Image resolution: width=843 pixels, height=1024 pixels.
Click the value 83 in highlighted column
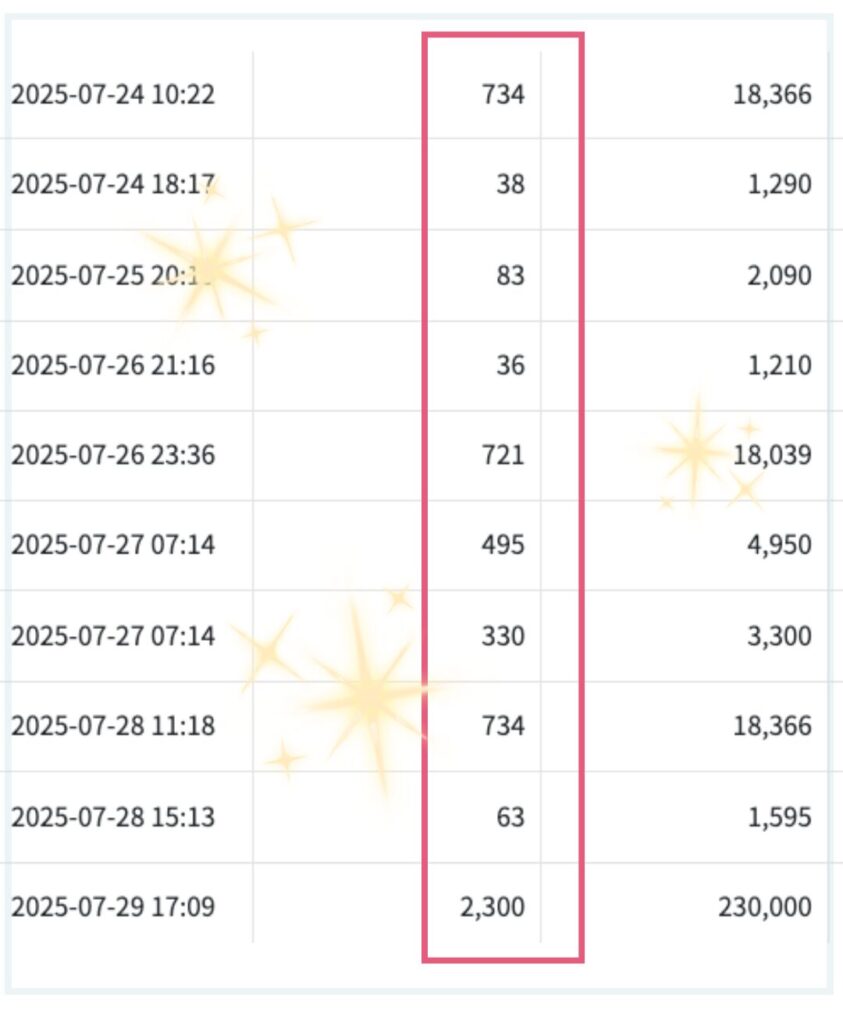510,275
